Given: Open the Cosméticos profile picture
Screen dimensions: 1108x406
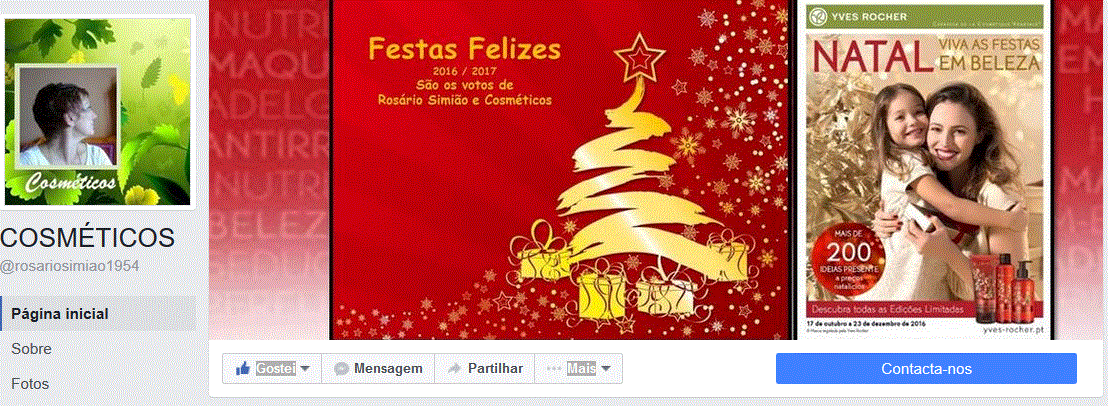Looking at the screenshot, I should point(98,112).
